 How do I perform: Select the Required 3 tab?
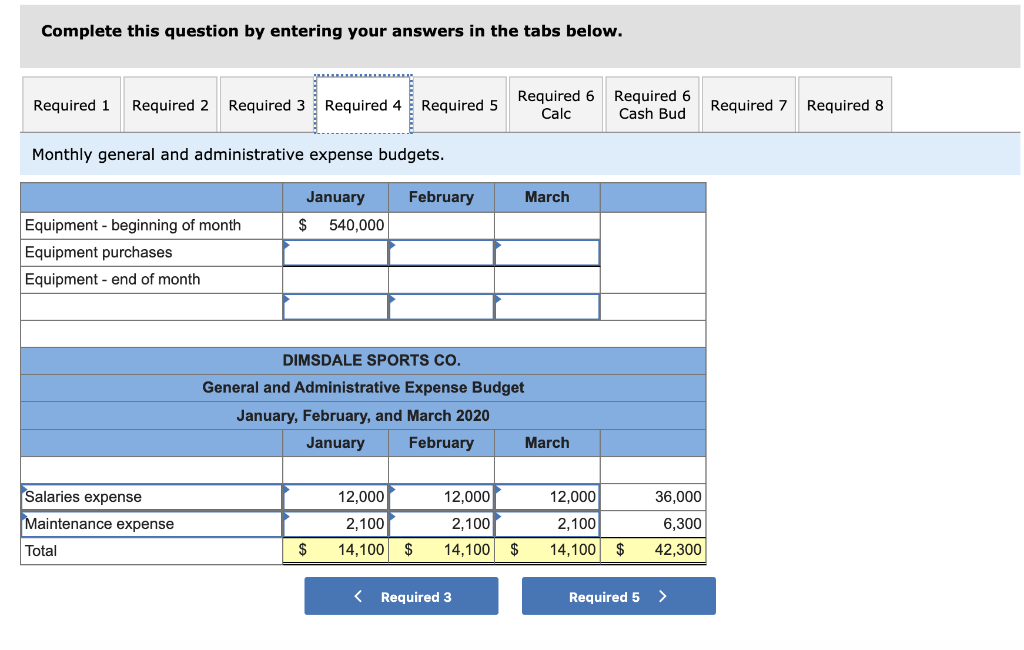point(266,105)
